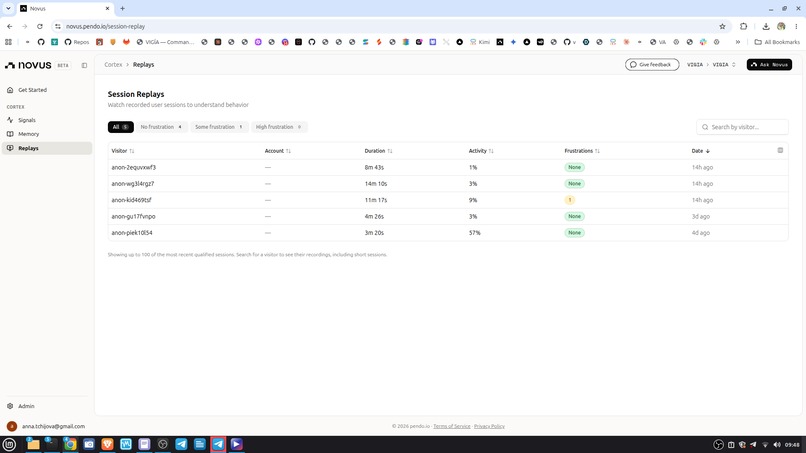Open the highlighted Telegram taskbar icon

[x=218, y=444]
